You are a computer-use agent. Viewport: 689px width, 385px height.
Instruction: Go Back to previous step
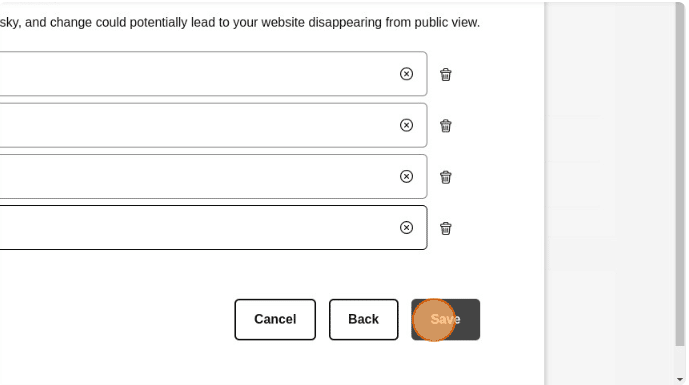(x=363, y=320)
